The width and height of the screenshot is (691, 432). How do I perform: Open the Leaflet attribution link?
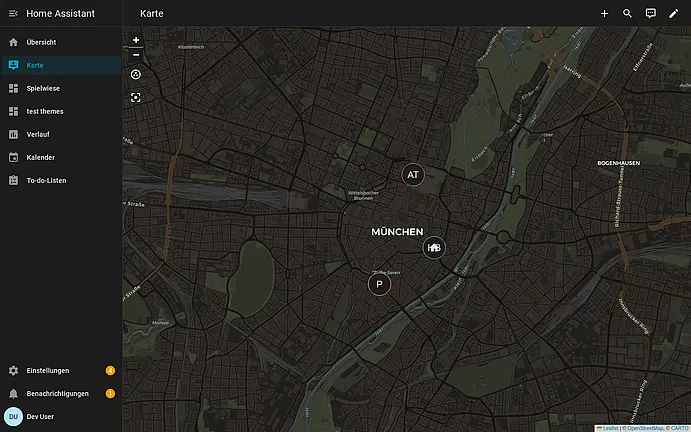click(x=610, y=428)
